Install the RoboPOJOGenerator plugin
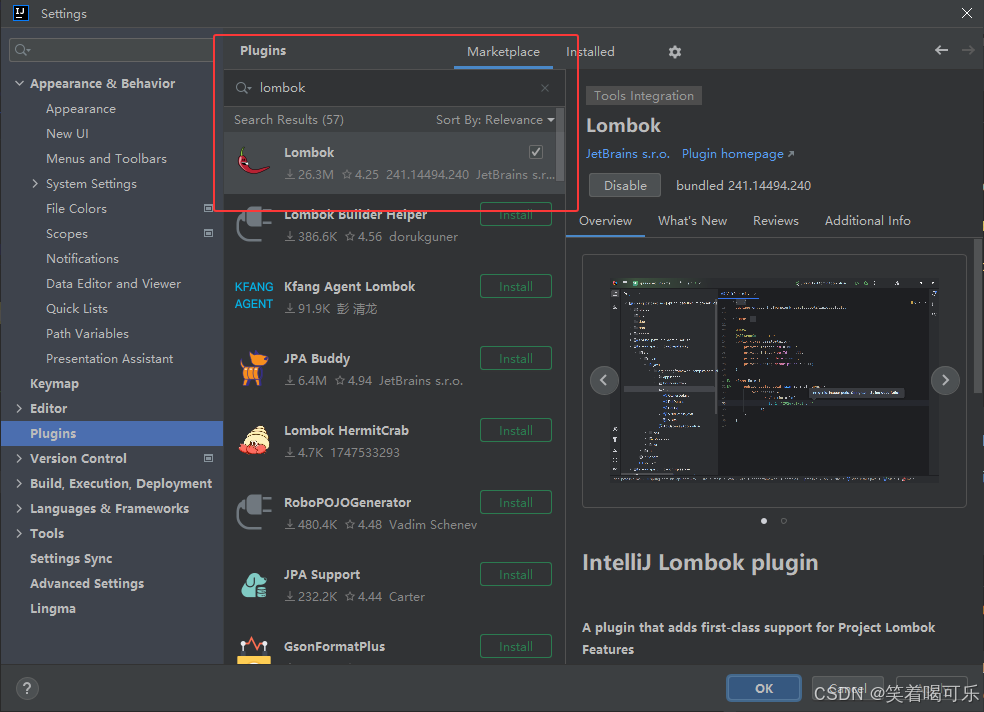Image resolution: width=984 pixels, height=712 pixels. coord(516,503)
